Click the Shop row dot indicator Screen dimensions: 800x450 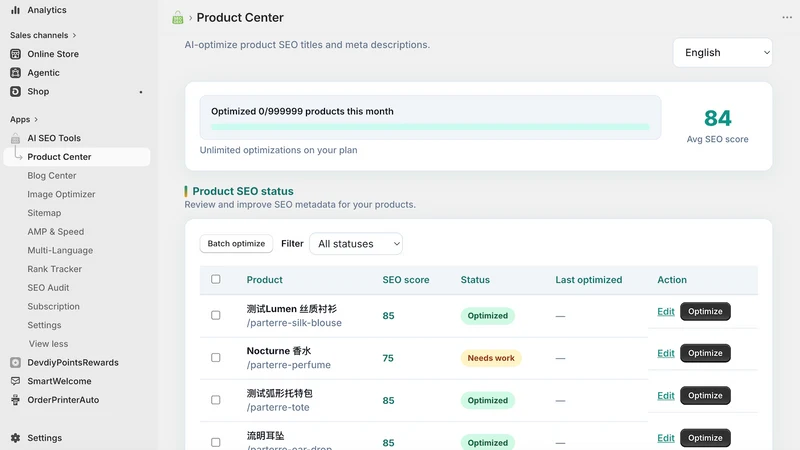click(x=141, y=92)
